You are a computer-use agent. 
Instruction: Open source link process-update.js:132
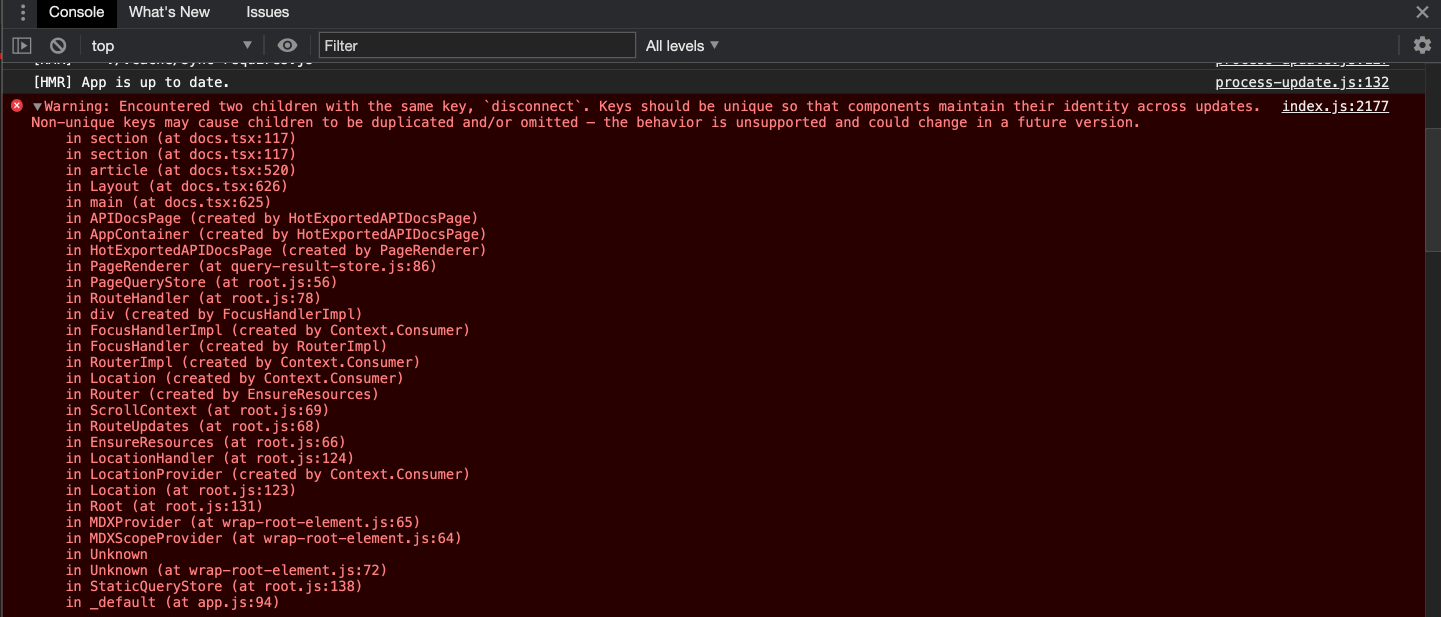pyautogui.click(x=1302, y=82)
